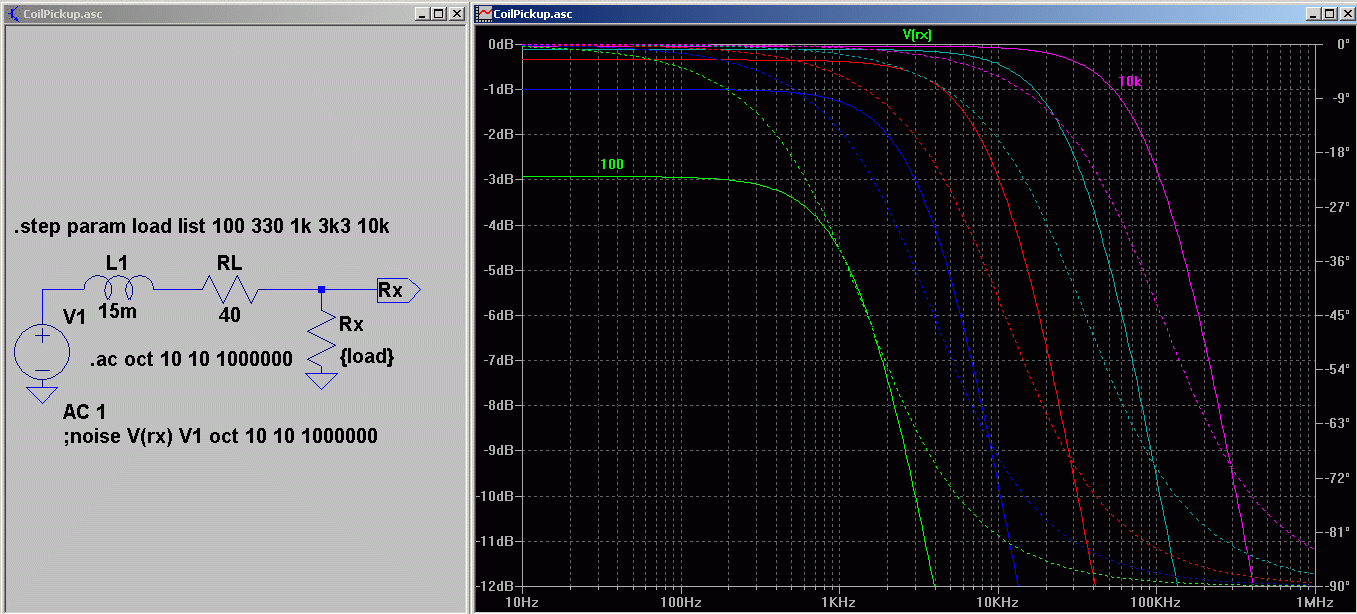Click the AC 1 source value text
This screenshot has height=614, width=1357.
84,413
